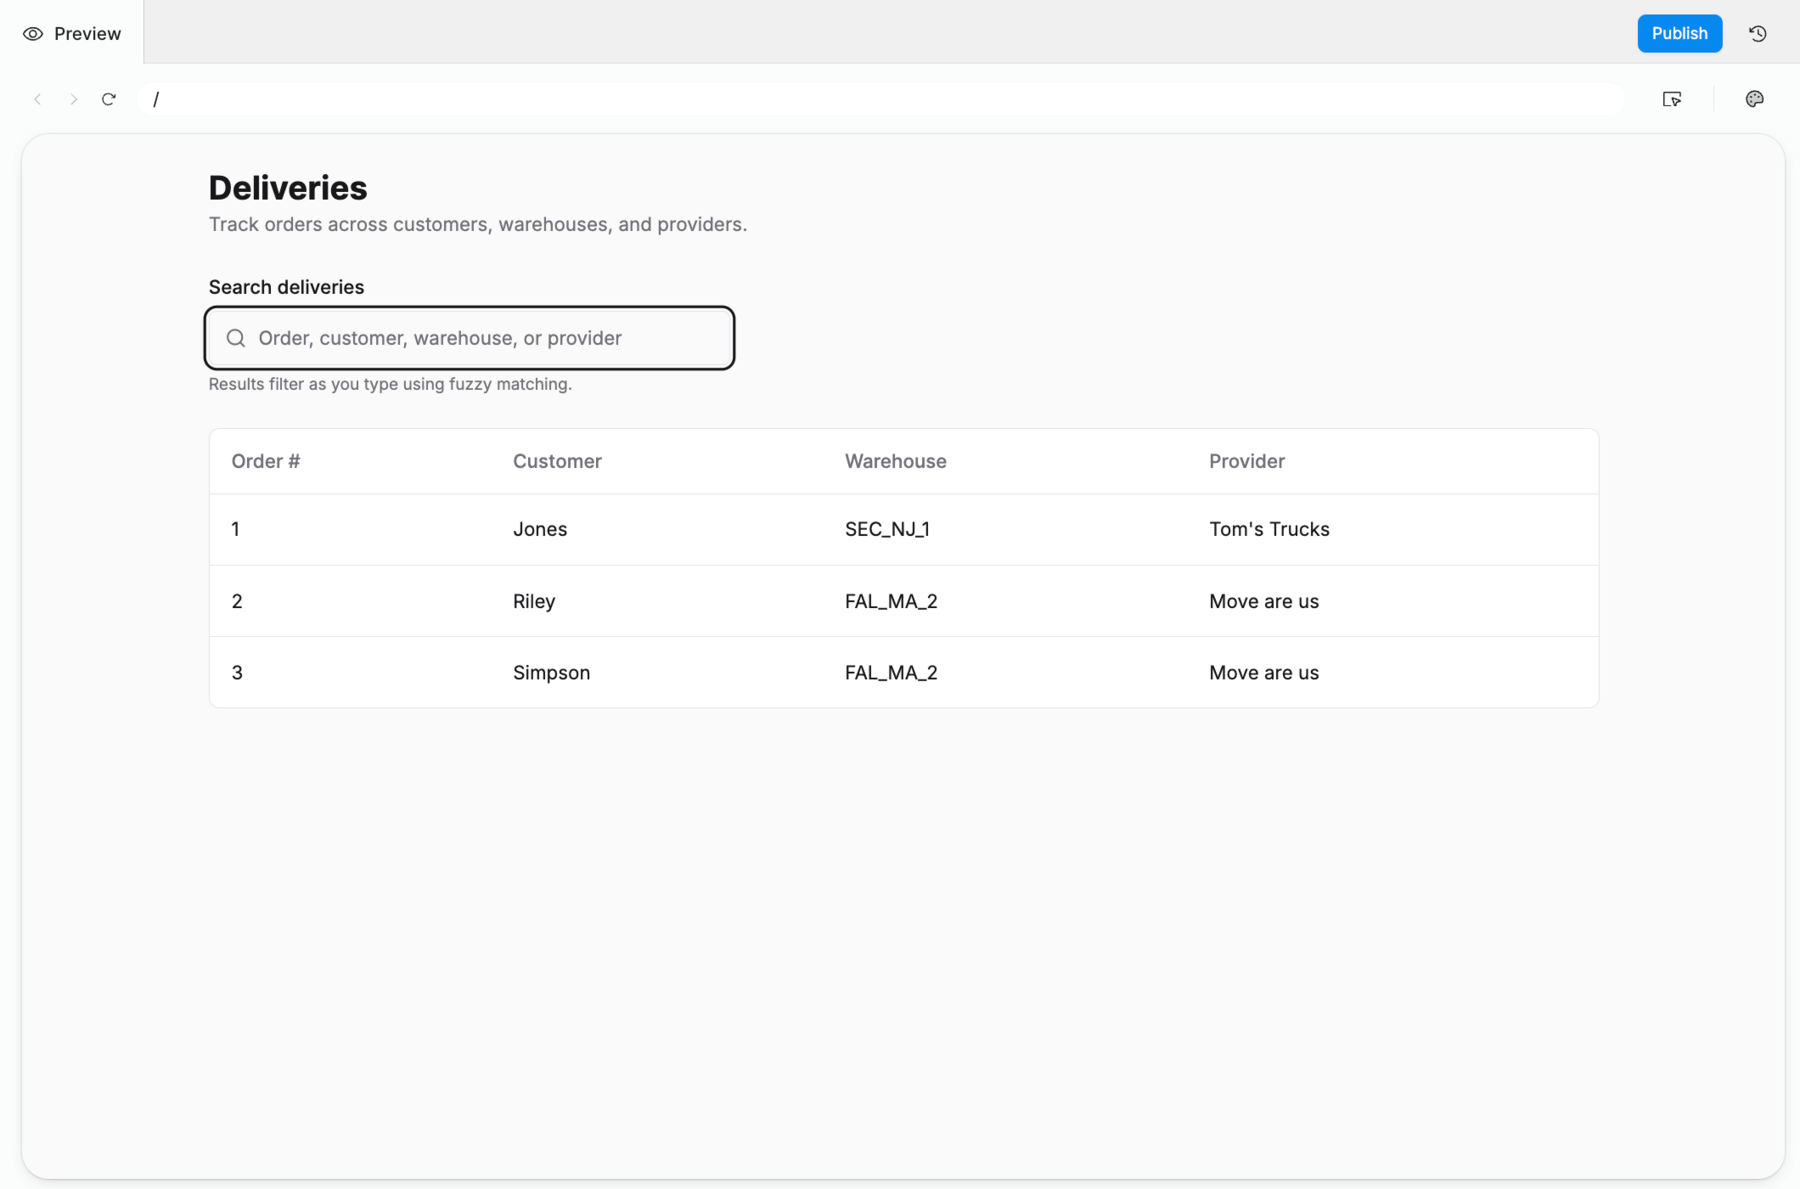
Task: Click order number 2 cell
Action: [237, 601]
